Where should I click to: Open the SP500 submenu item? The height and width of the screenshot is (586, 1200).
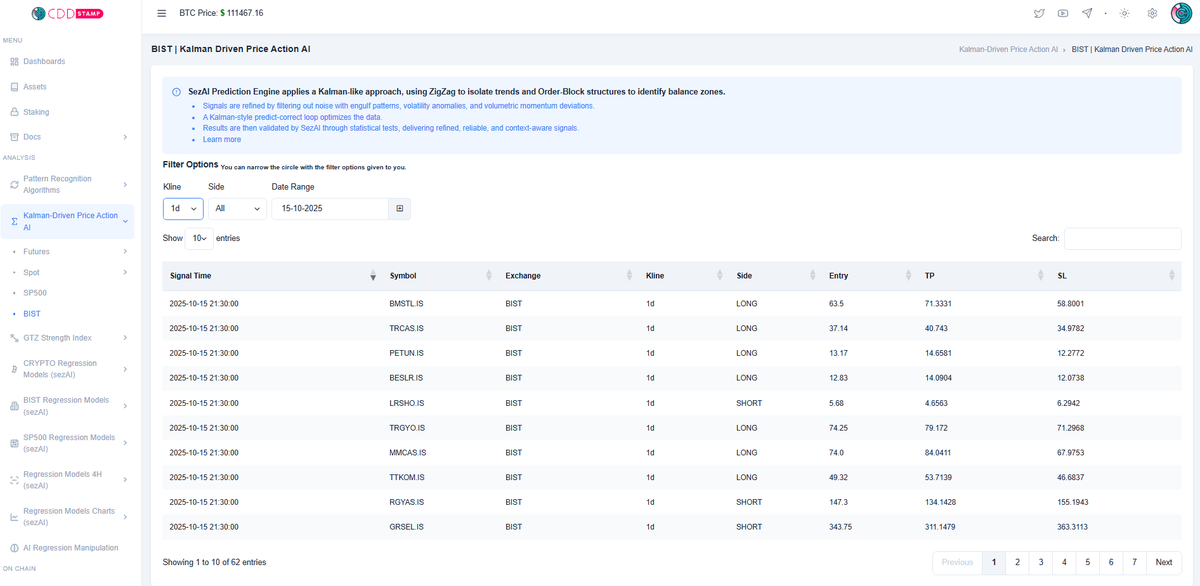pos(35,293)
